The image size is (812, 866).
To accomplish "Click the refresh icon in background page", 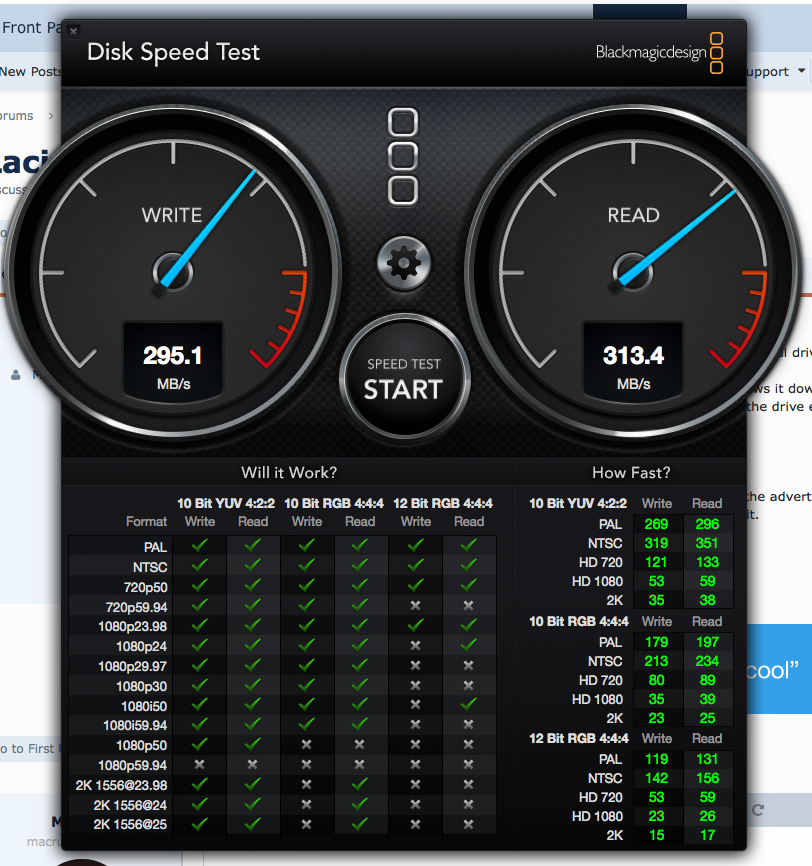I will click(x=758, y=810).
